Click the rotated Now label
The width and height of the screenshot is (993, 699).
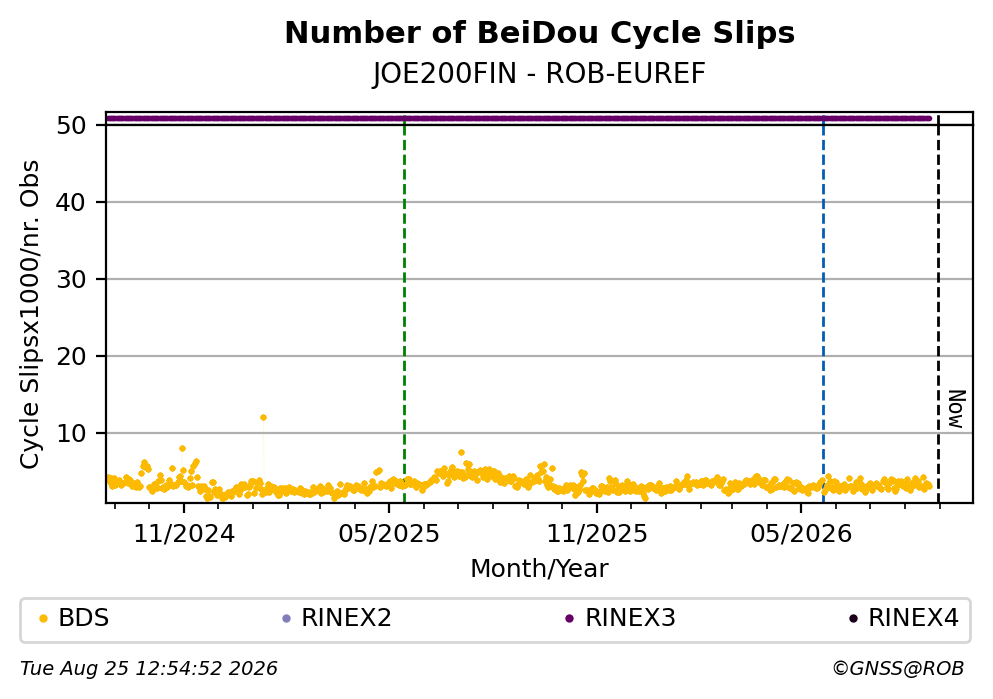(x=956, y=409)
